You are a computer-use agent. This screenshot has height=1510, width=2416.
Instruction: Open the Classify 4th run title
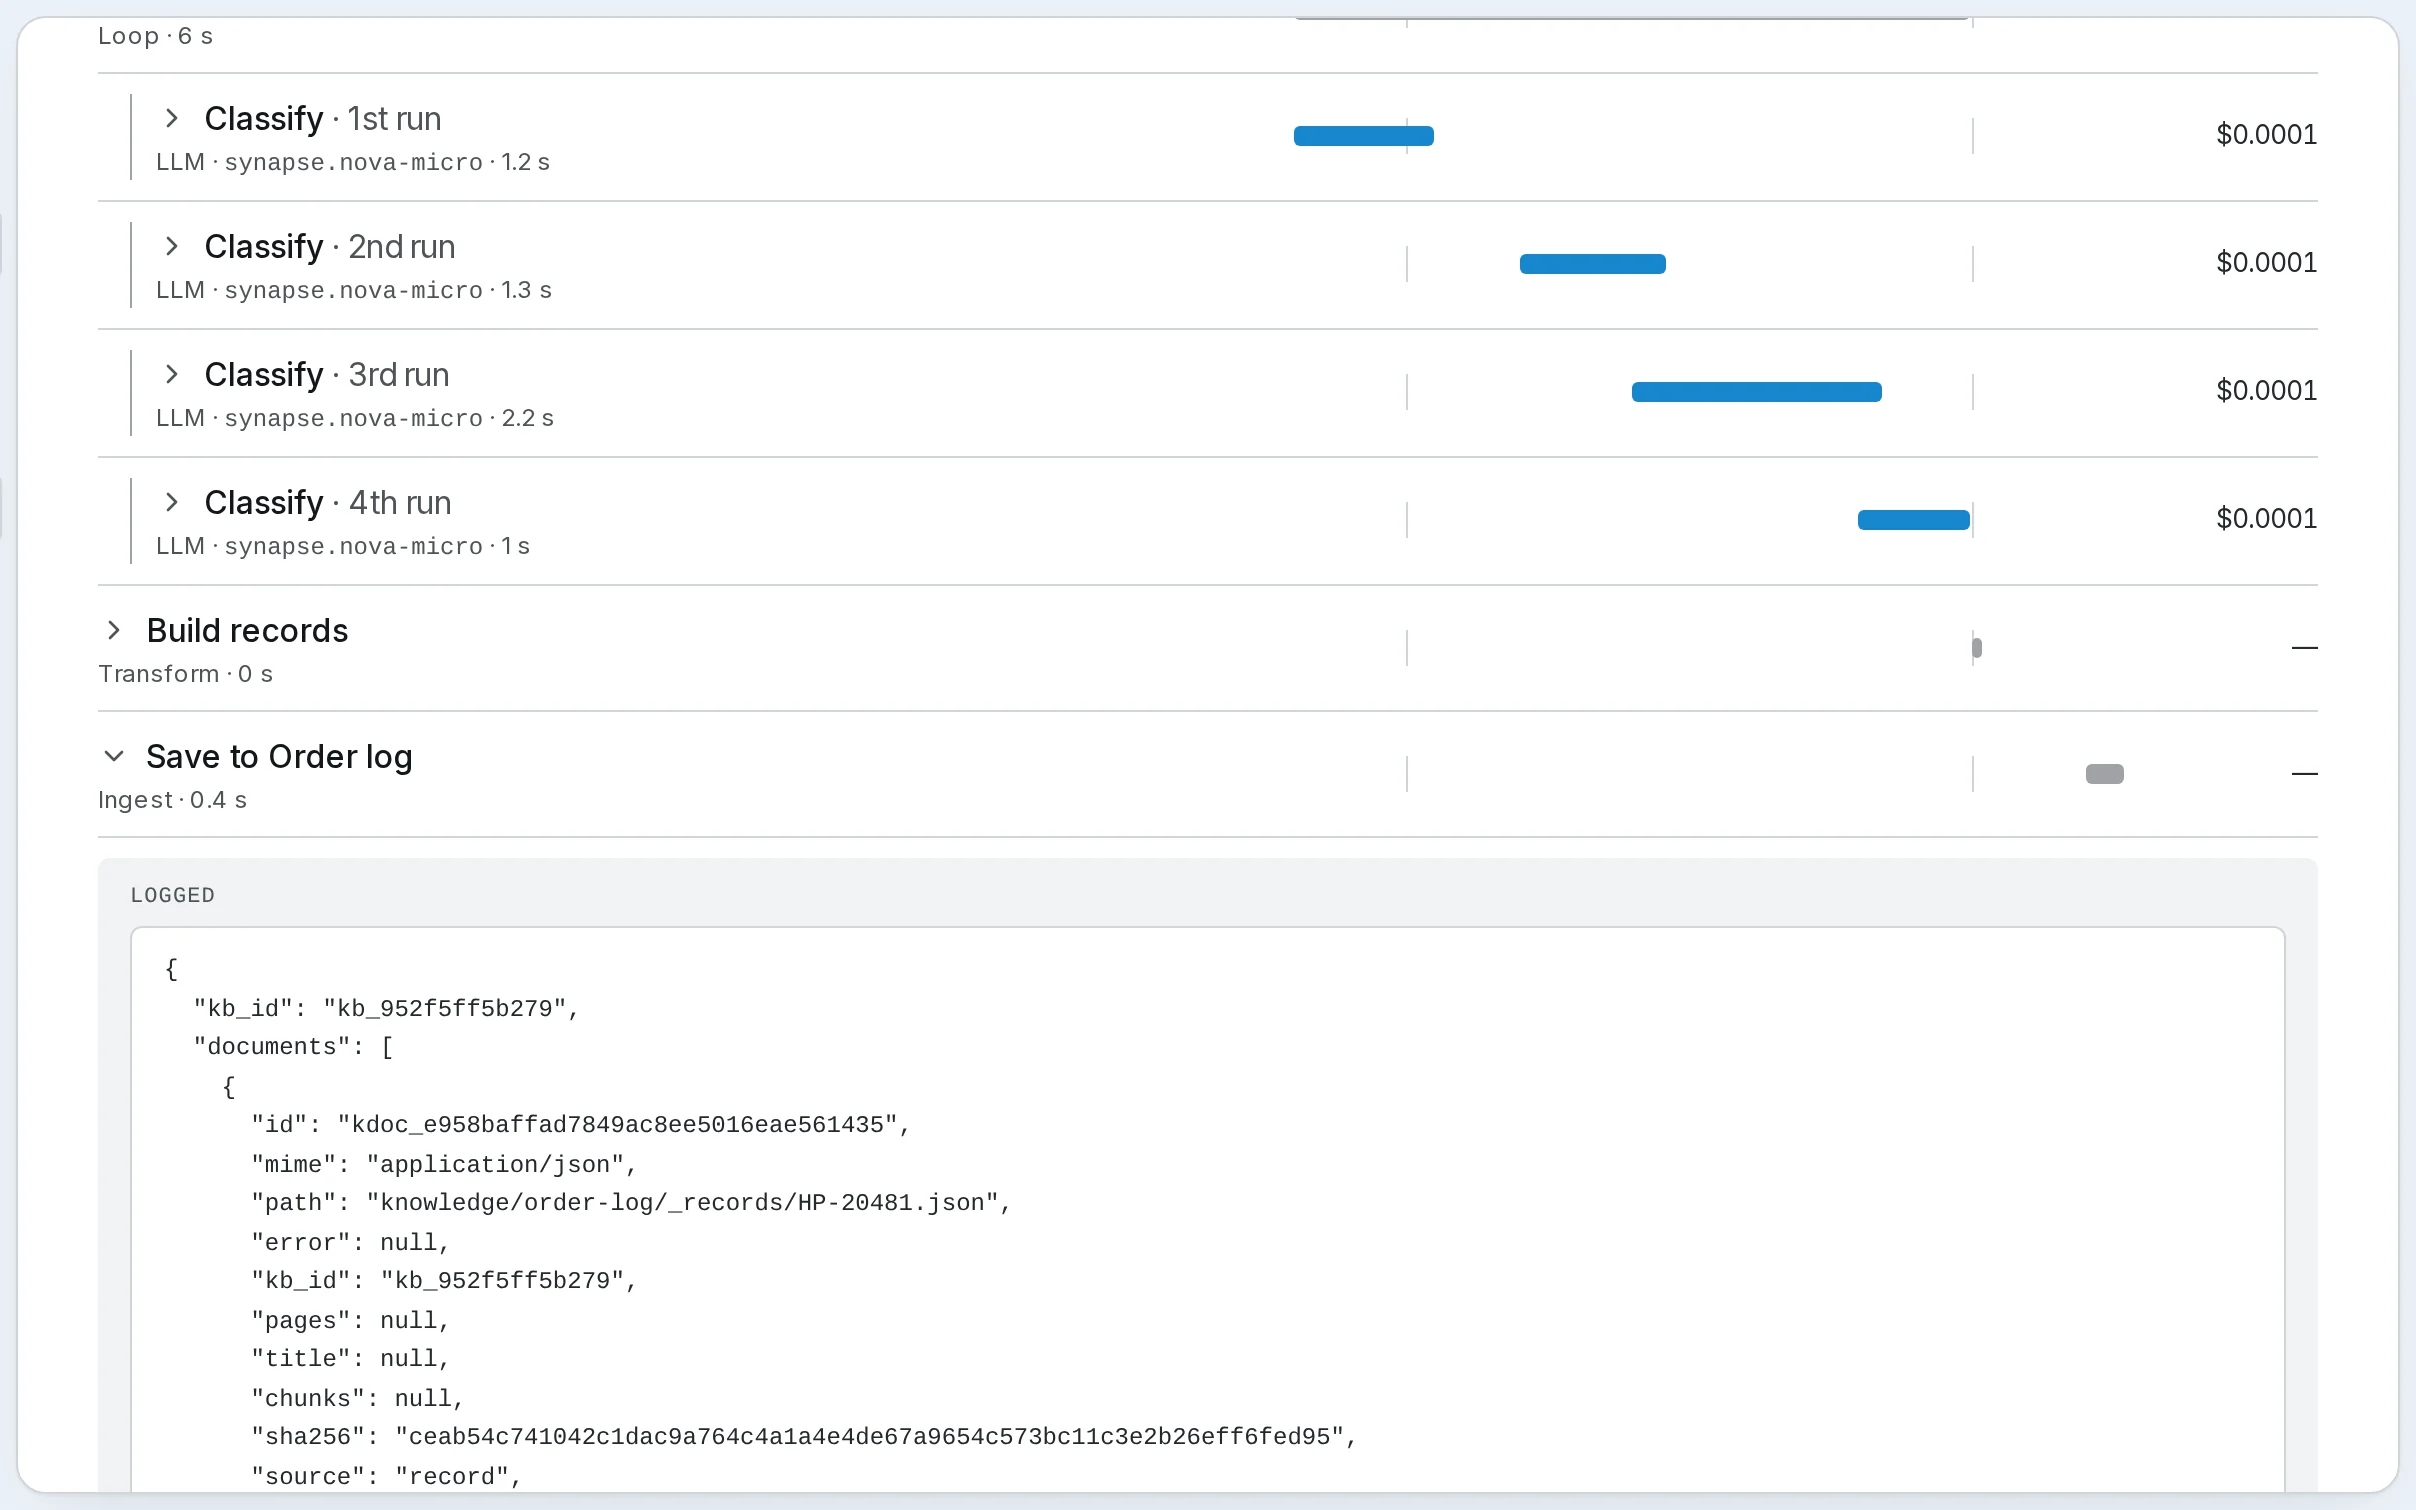pos(328,503)
